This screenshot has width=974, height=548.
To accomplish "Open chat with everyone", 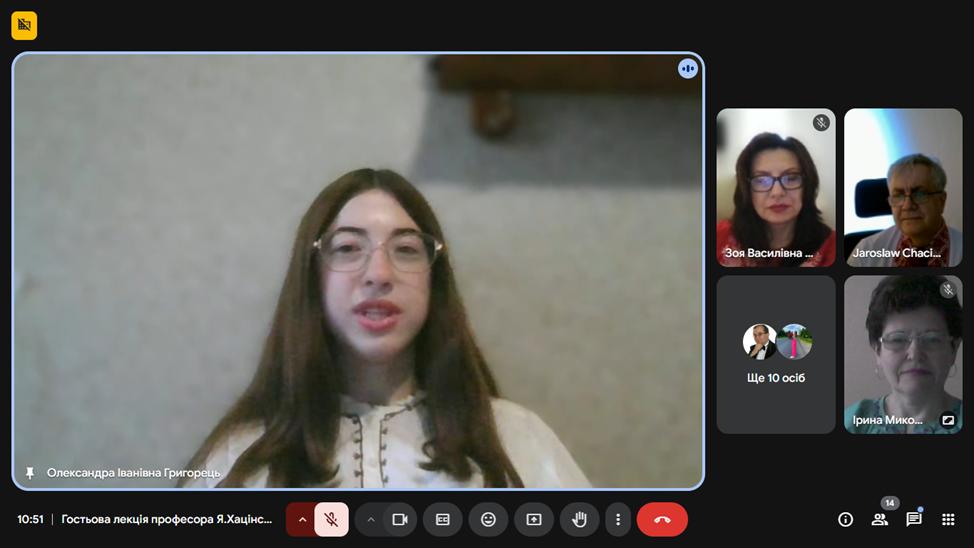I will click(x=914, y=519).
